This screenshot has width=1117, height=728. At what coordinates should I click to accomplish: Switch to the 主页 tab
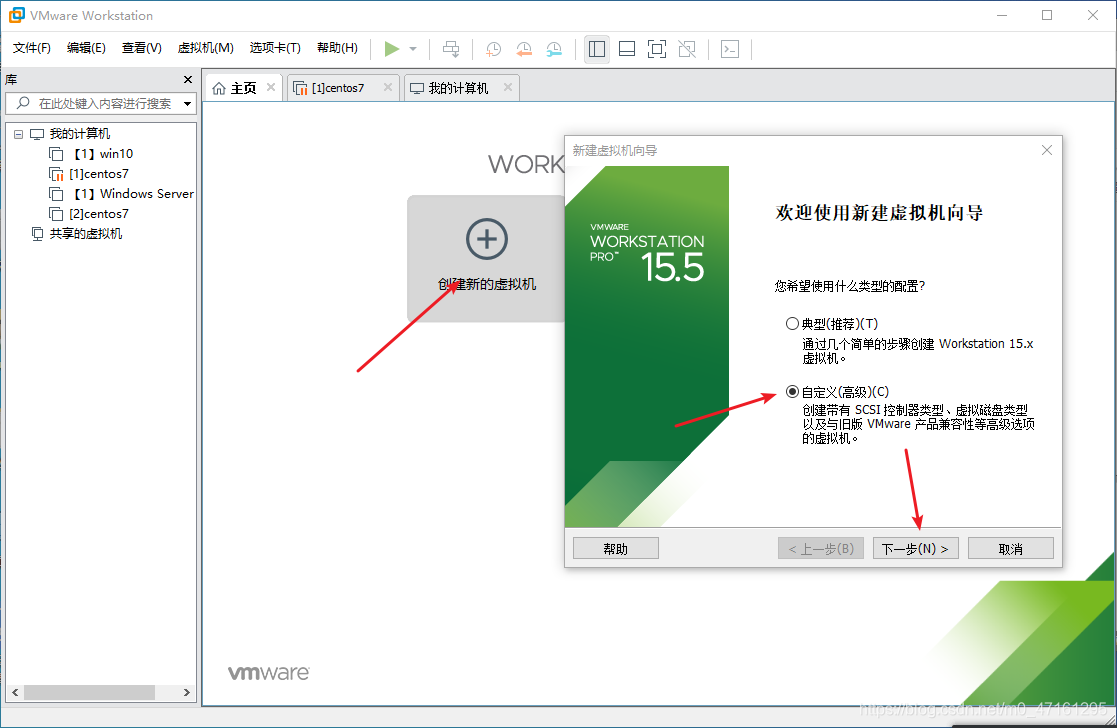pos(243,88)
